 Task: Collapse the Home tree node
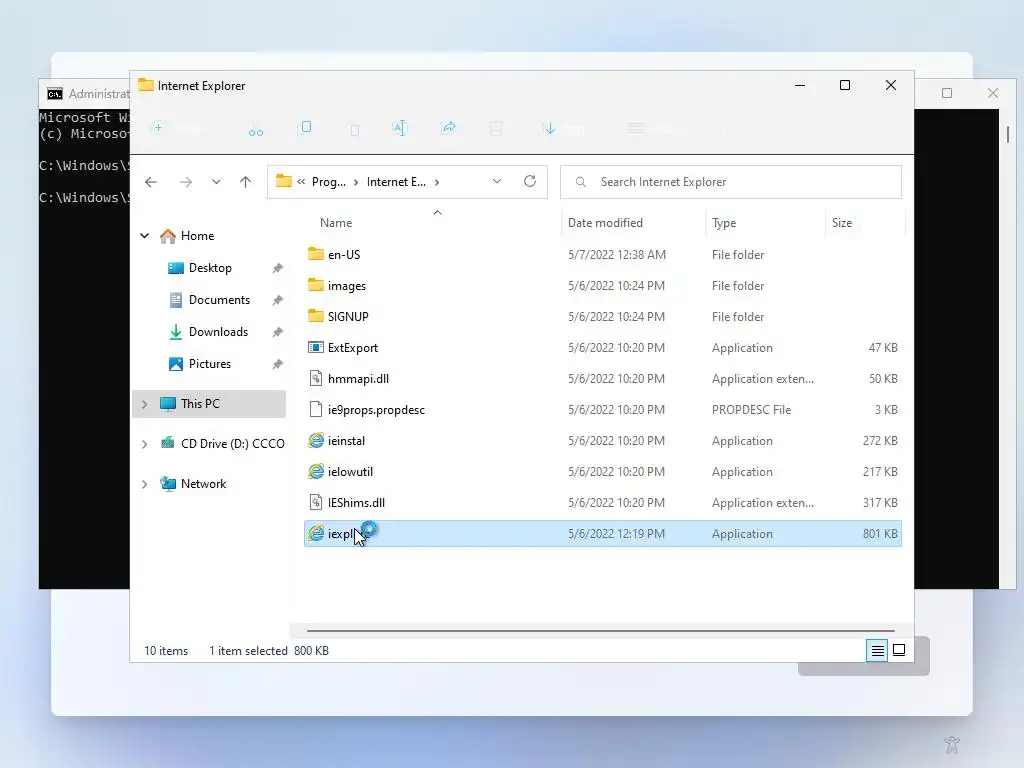pyautogui.click(x=144, y=236)
